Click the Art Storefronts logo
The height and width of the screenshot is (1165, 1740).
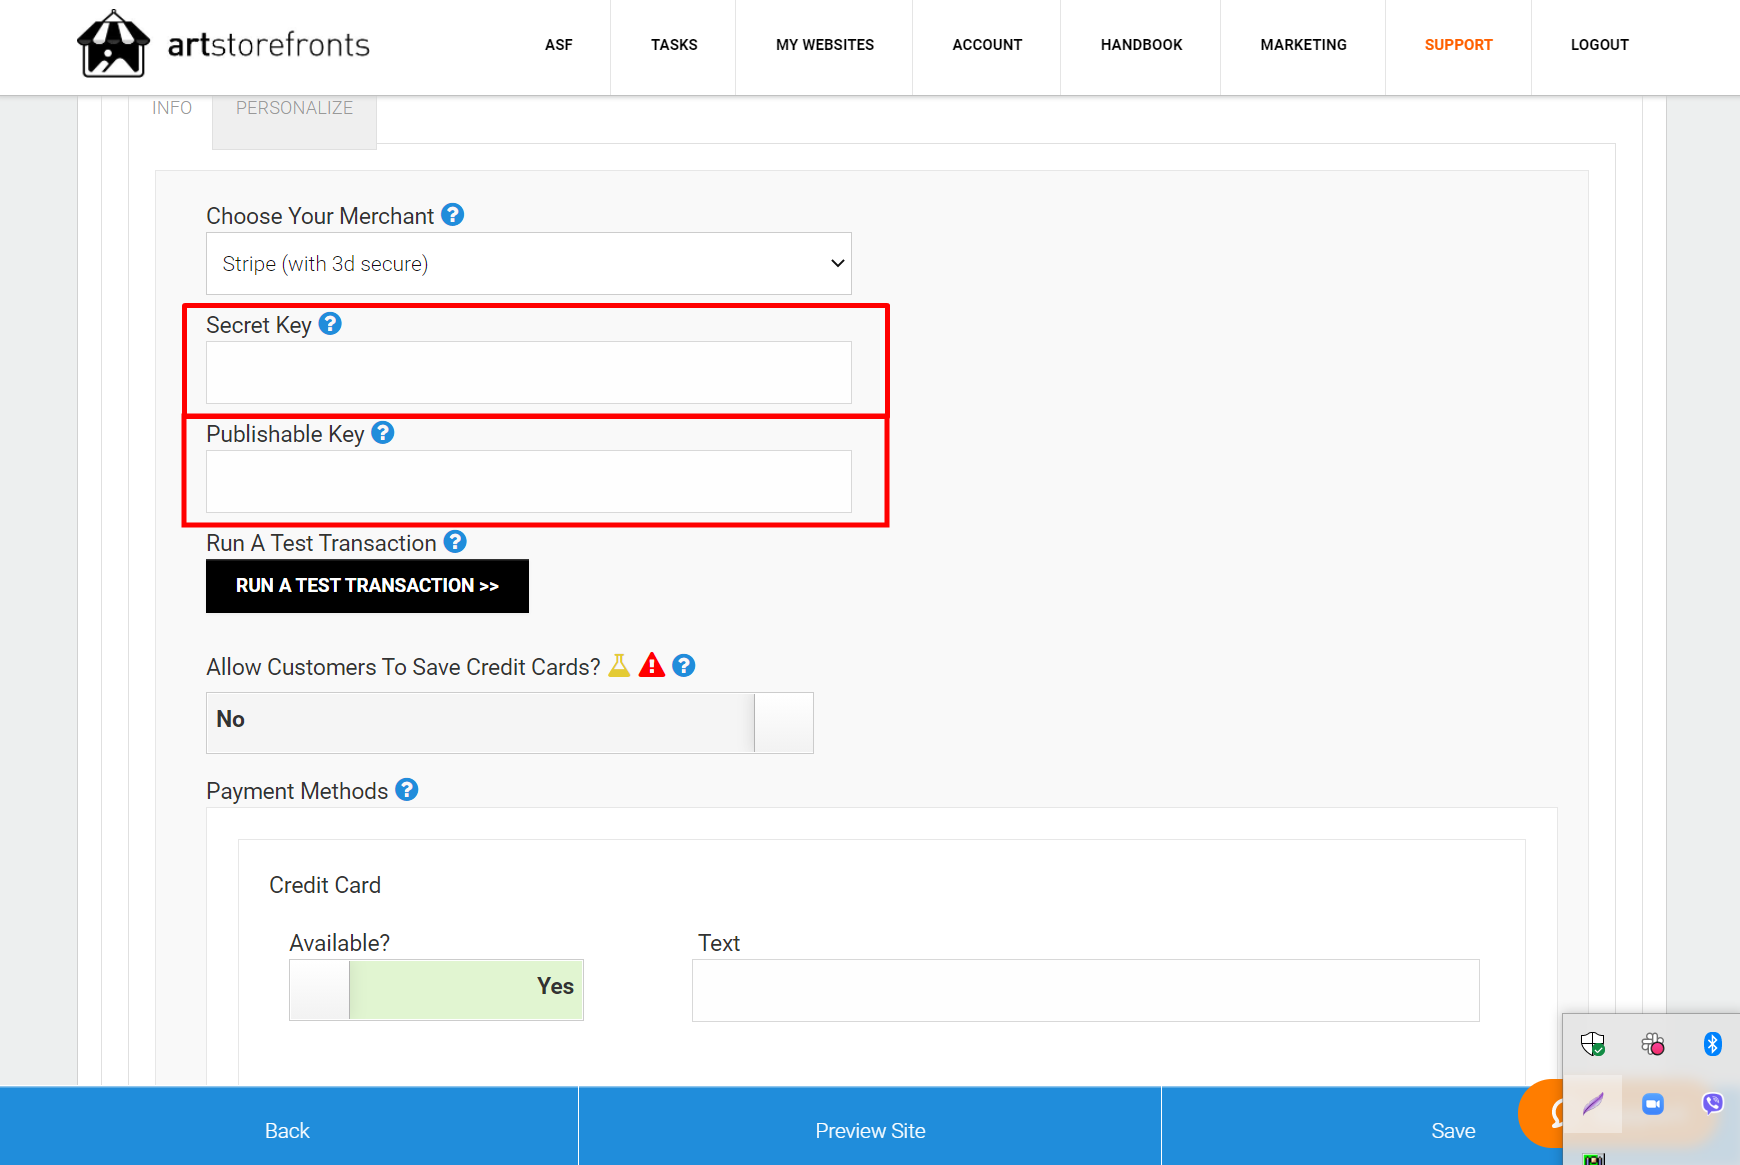pyautogui.click(x=223, y=45)
